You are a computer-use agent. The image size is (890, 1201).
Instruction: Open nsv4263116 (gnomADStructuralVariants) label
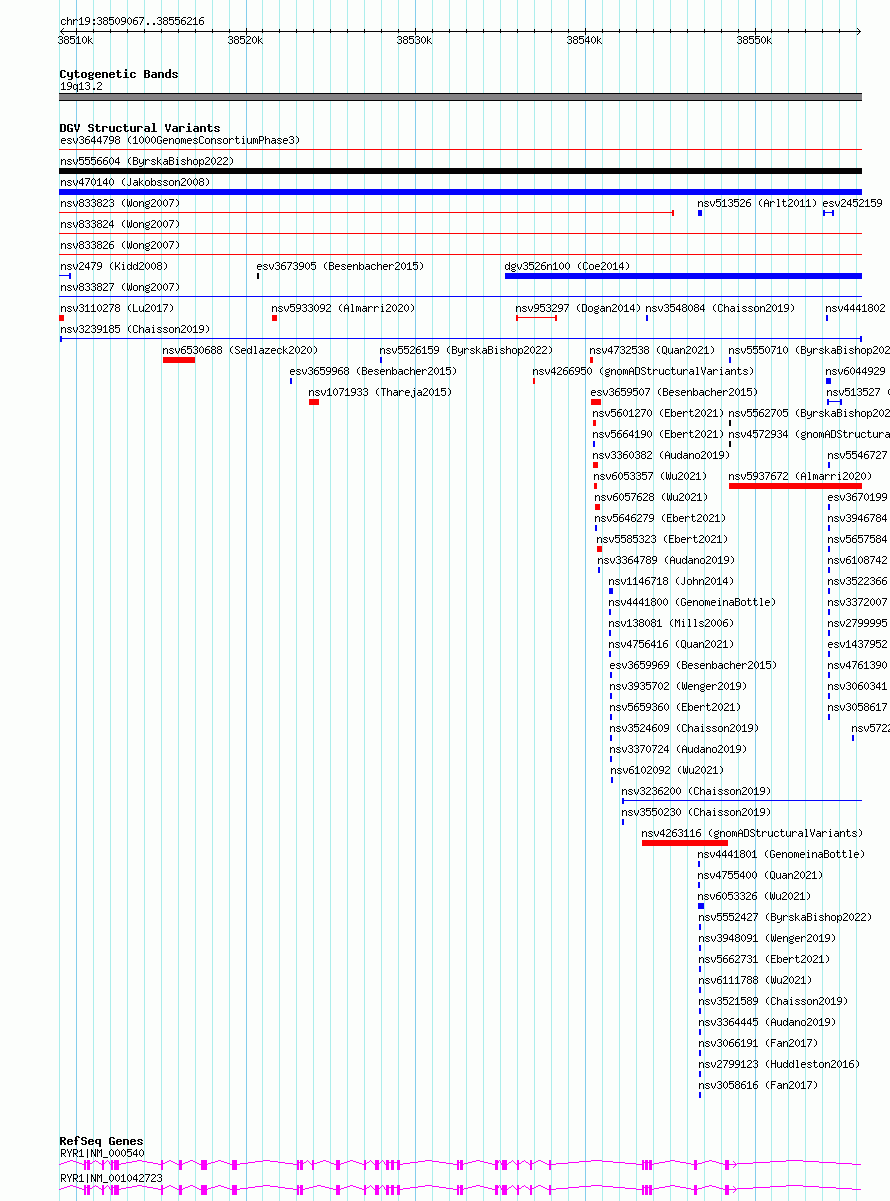(x=752, y=833)
